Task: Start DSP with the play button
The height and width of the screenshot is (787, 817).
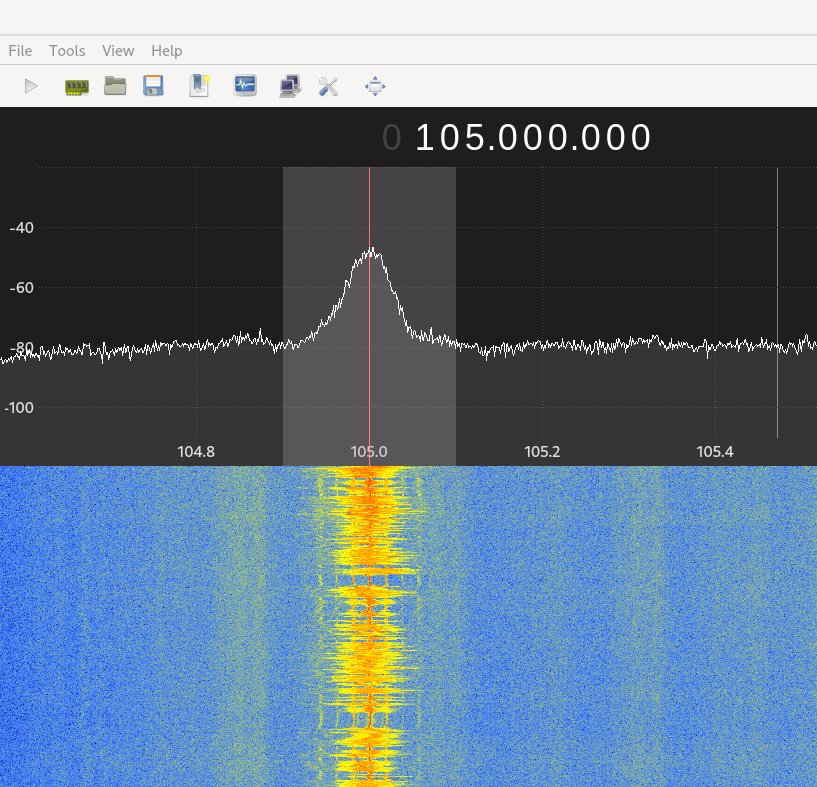Action: pos(31,86)
